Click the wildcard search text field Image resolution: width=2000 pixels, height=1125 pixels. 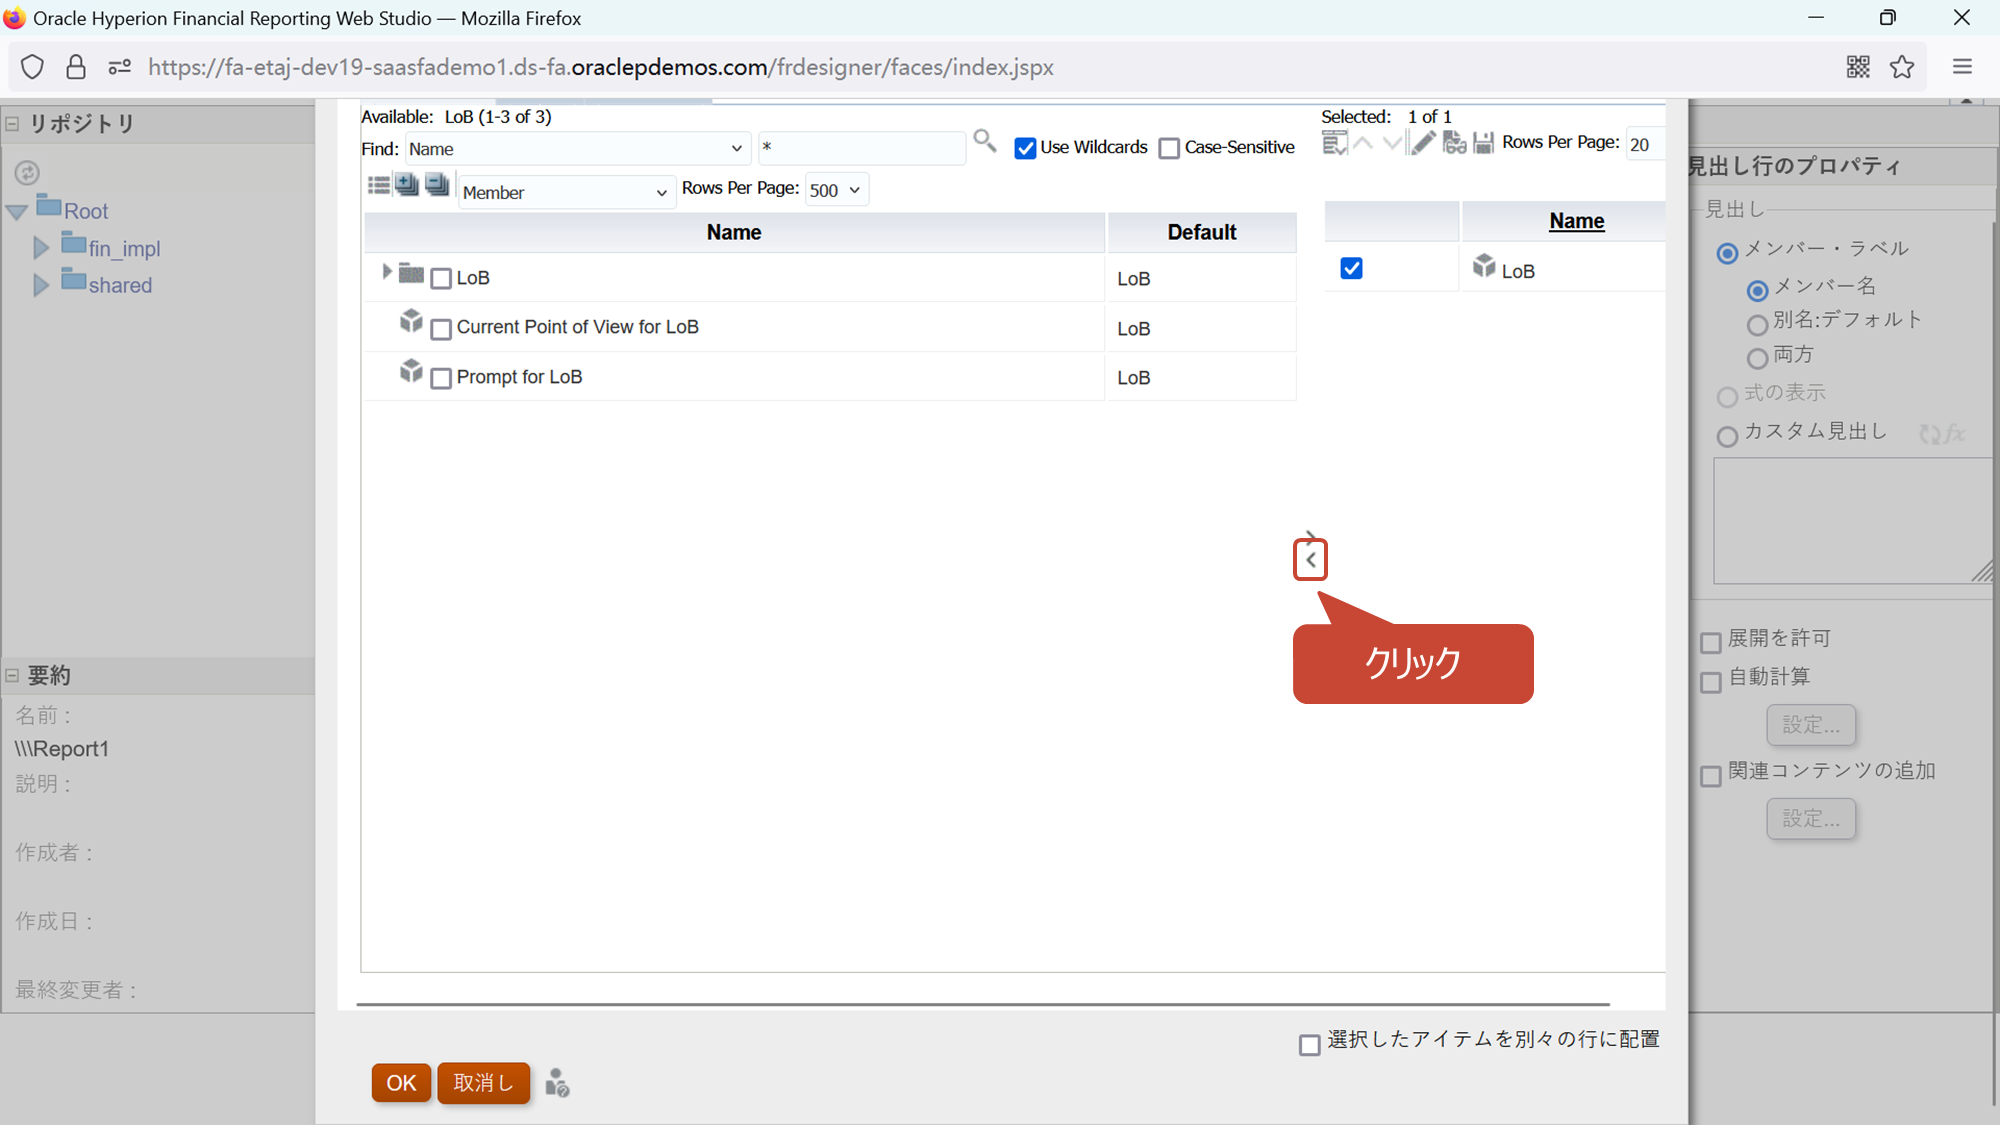(x=860, y=148)
